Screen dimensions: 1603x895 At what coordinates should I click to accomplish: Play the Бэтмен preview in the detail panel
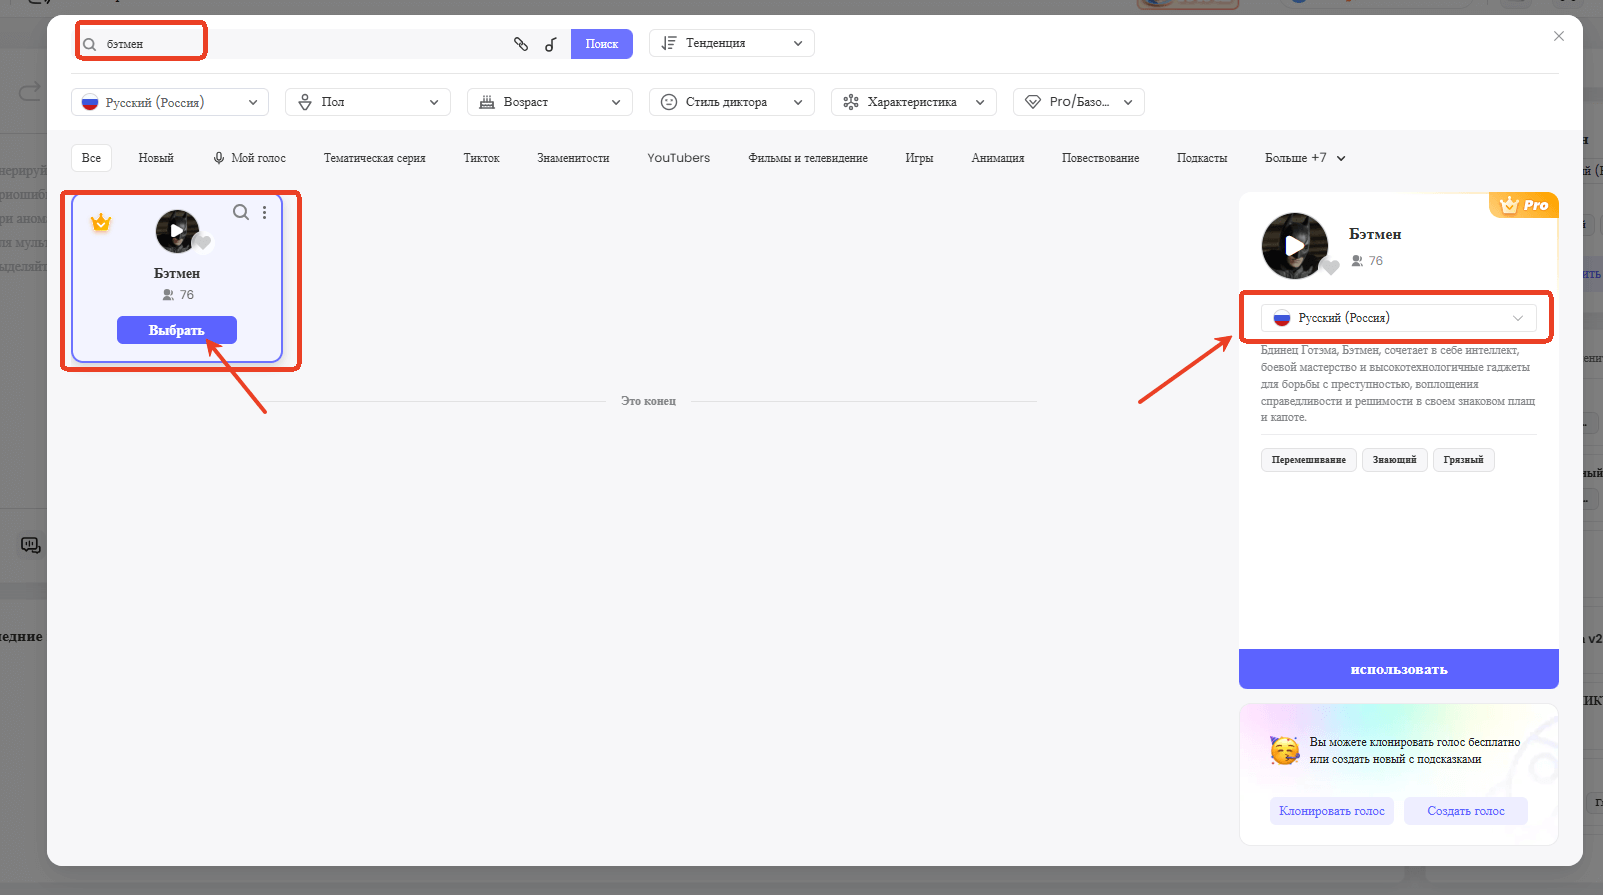pos(1295,245)
